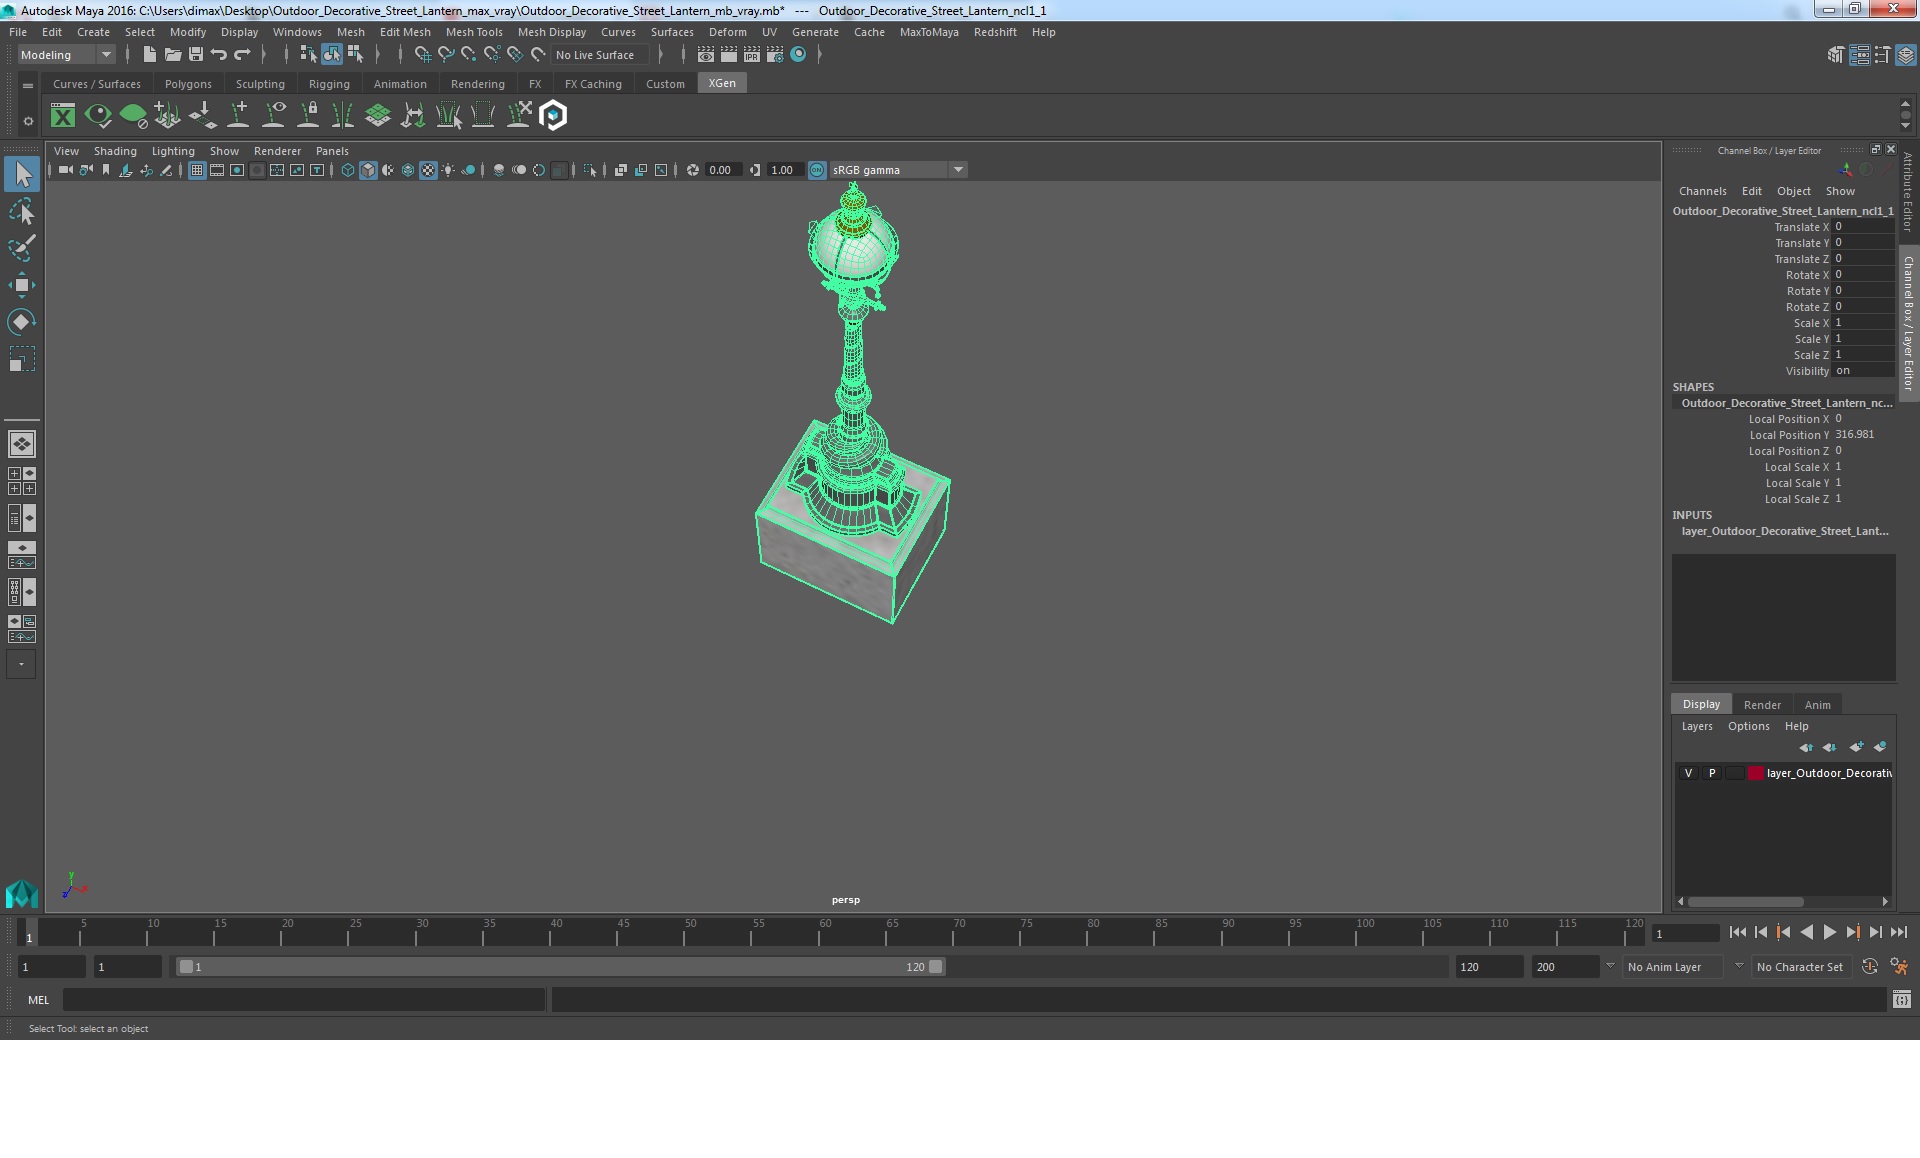Screen dimensions: 1920x1158
Task: Choose the Rotate tool in toolbox
Action: tap(21, 321)
